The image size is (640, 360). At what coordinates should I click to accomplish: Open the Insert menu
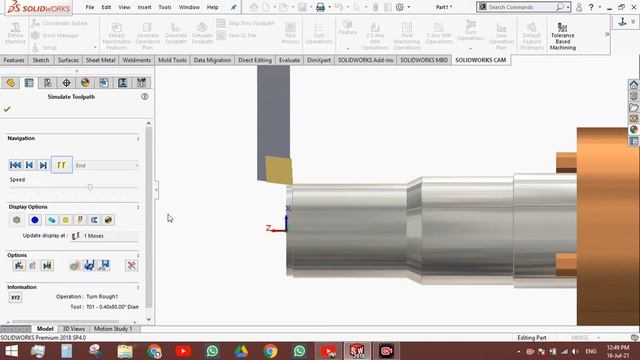click(x=144, y=7)
